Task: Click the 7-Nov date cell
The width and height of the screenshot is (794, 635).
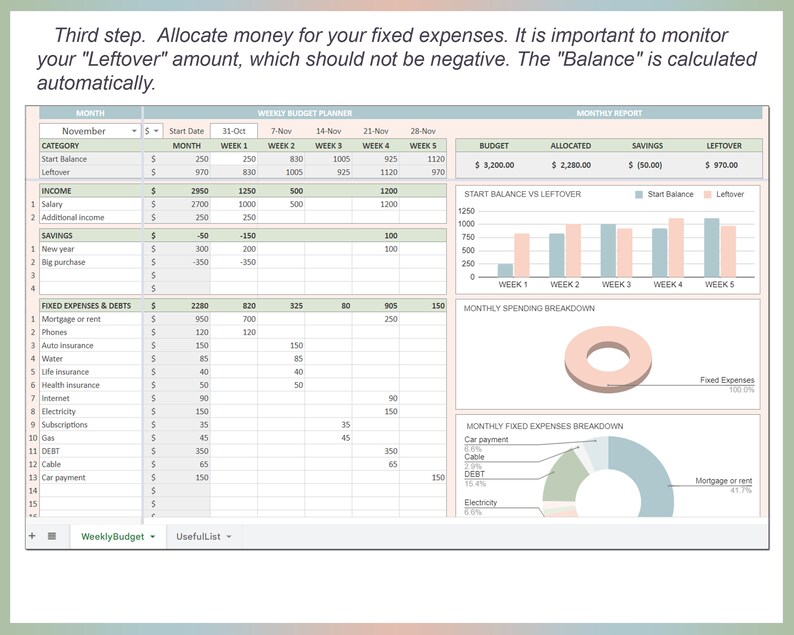Action: pyautogui.click(x=281, y=131)
